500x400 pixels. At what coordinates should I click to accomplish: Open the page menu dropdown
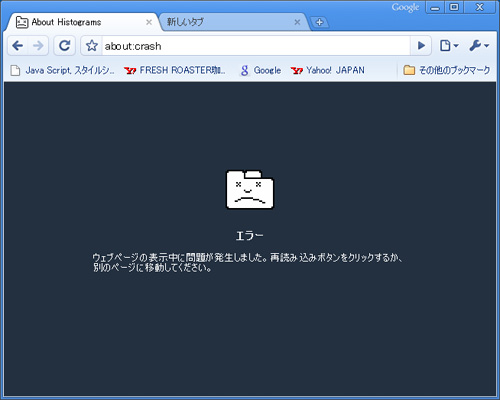coord(449,46)
